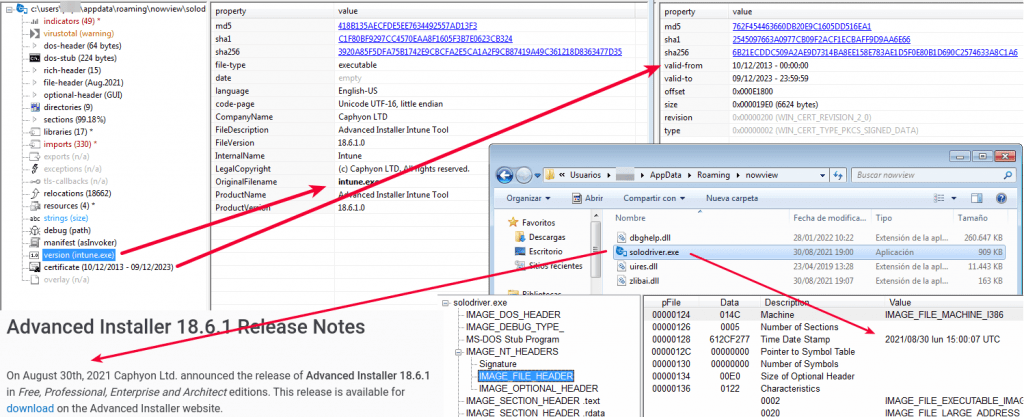Select exports (n/a) entry
The width and height of the screenshot is (1024, 417).
click(x=67, y=156)
